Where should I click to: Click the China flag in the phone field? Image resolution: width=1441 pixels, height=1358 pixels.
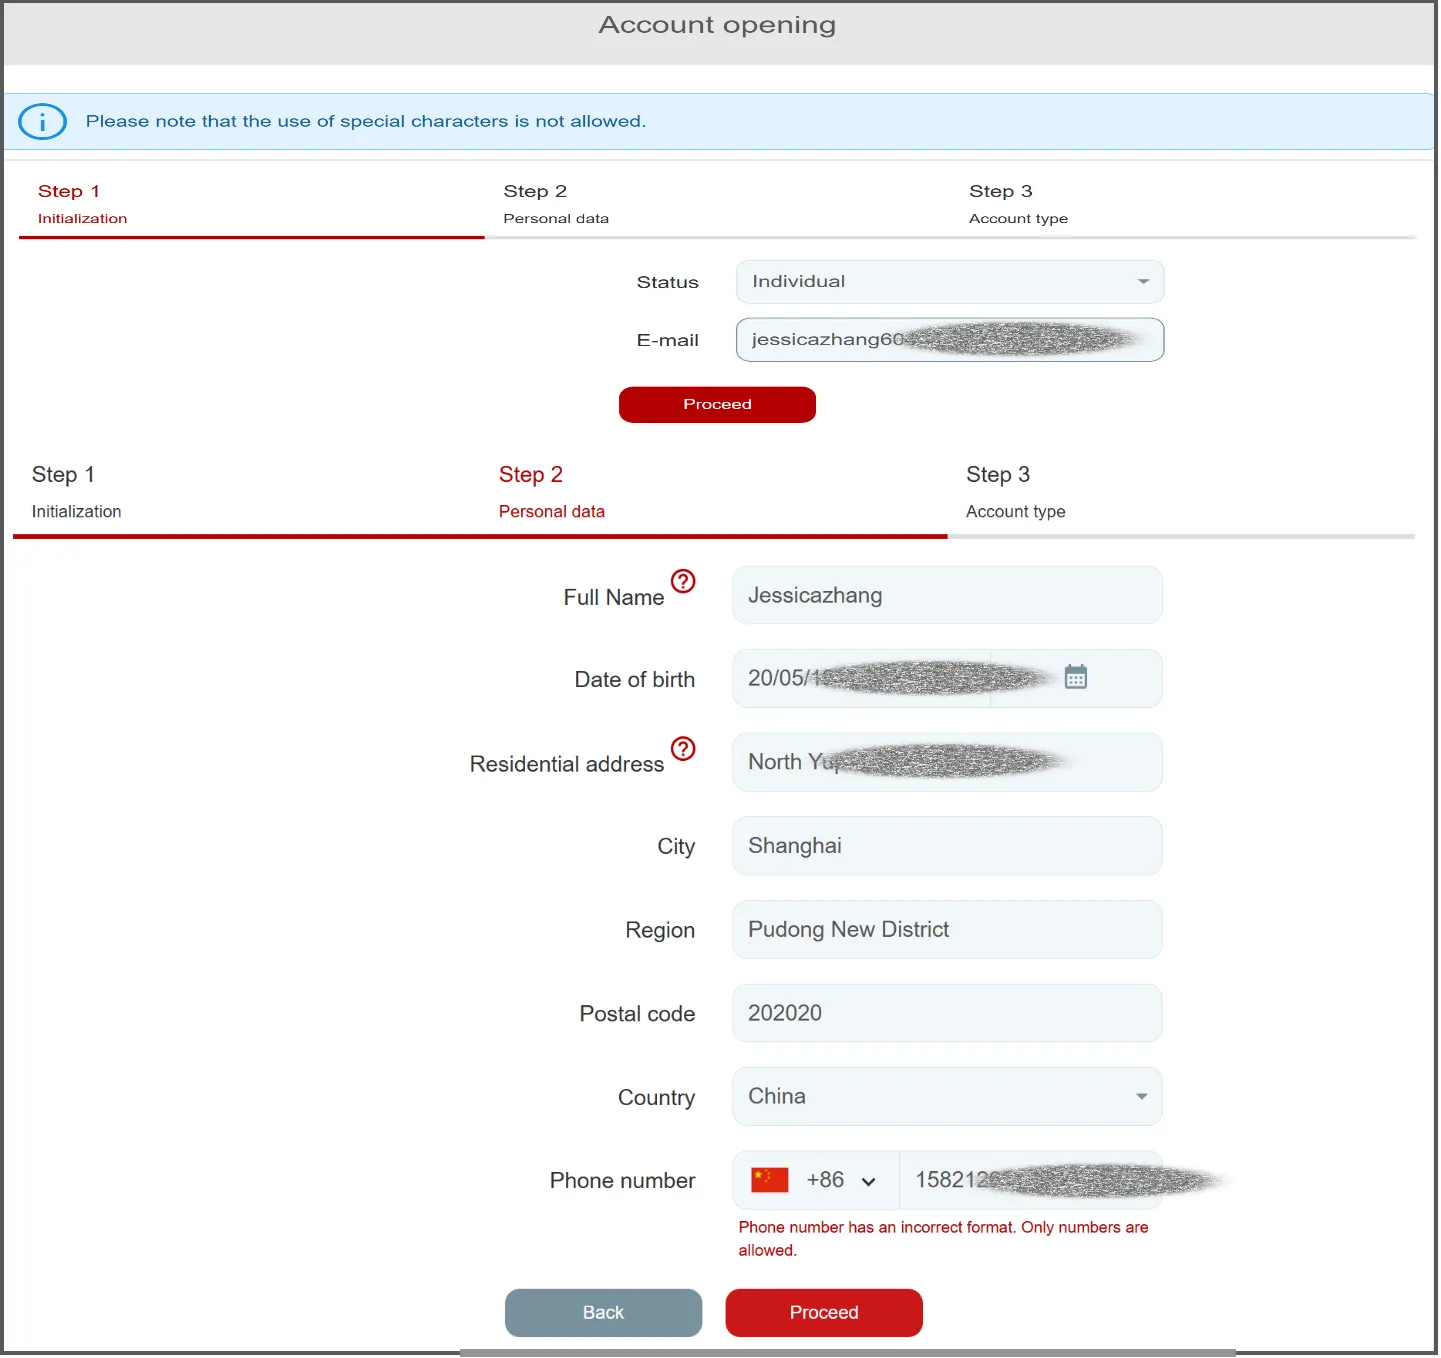[770, 1180]
